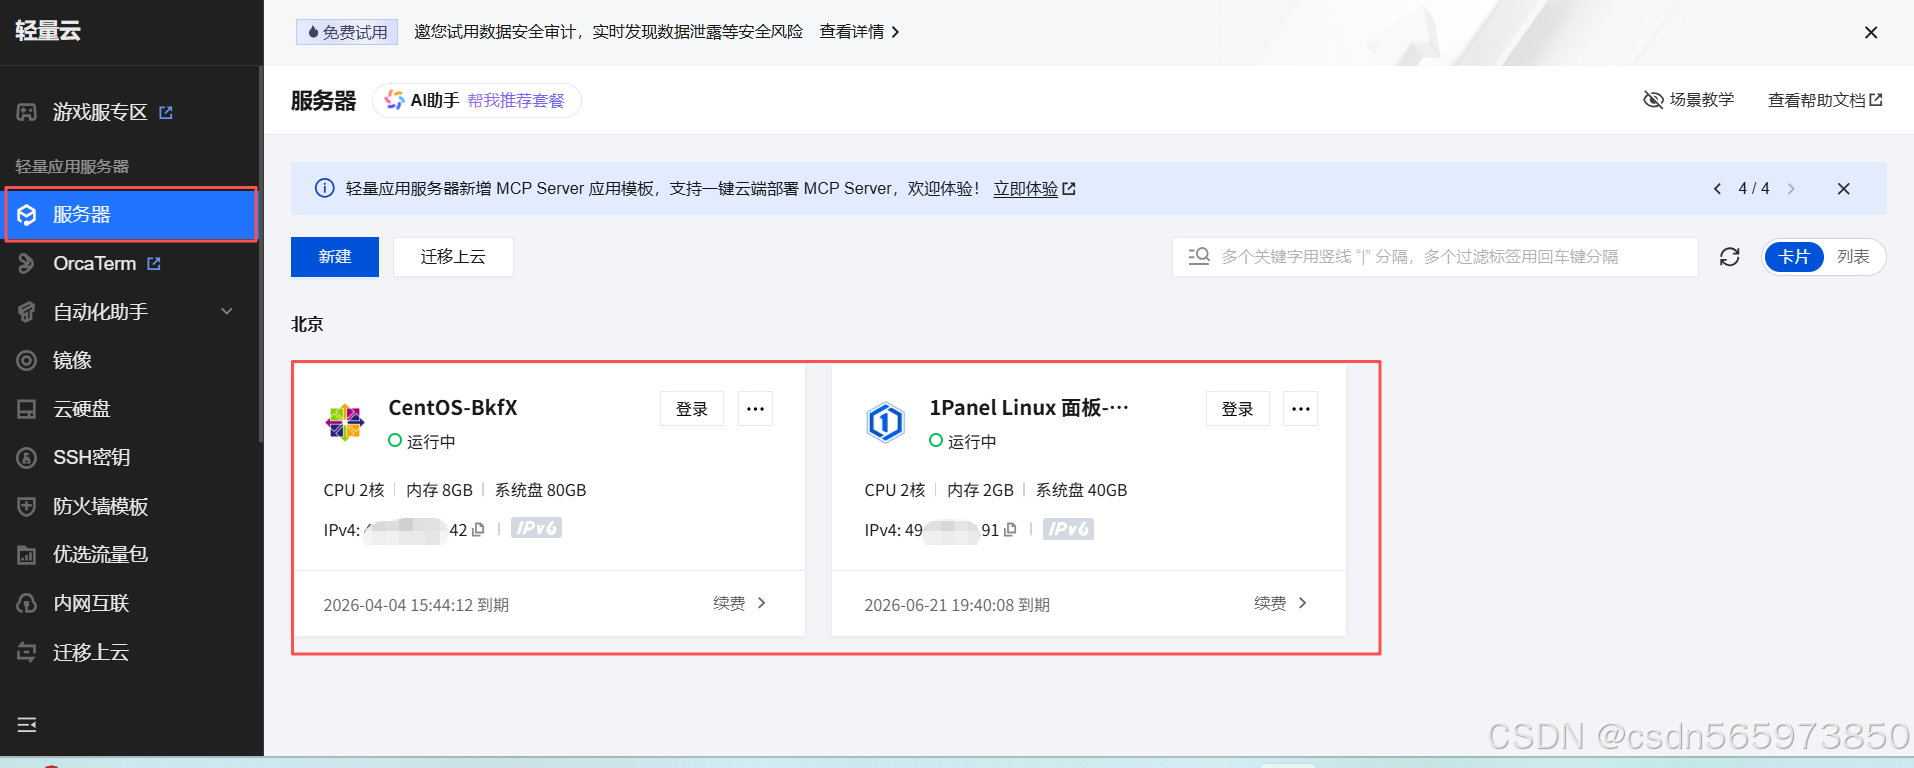
Task: Open 内网互联 in the sidebar
Action: 91,603
